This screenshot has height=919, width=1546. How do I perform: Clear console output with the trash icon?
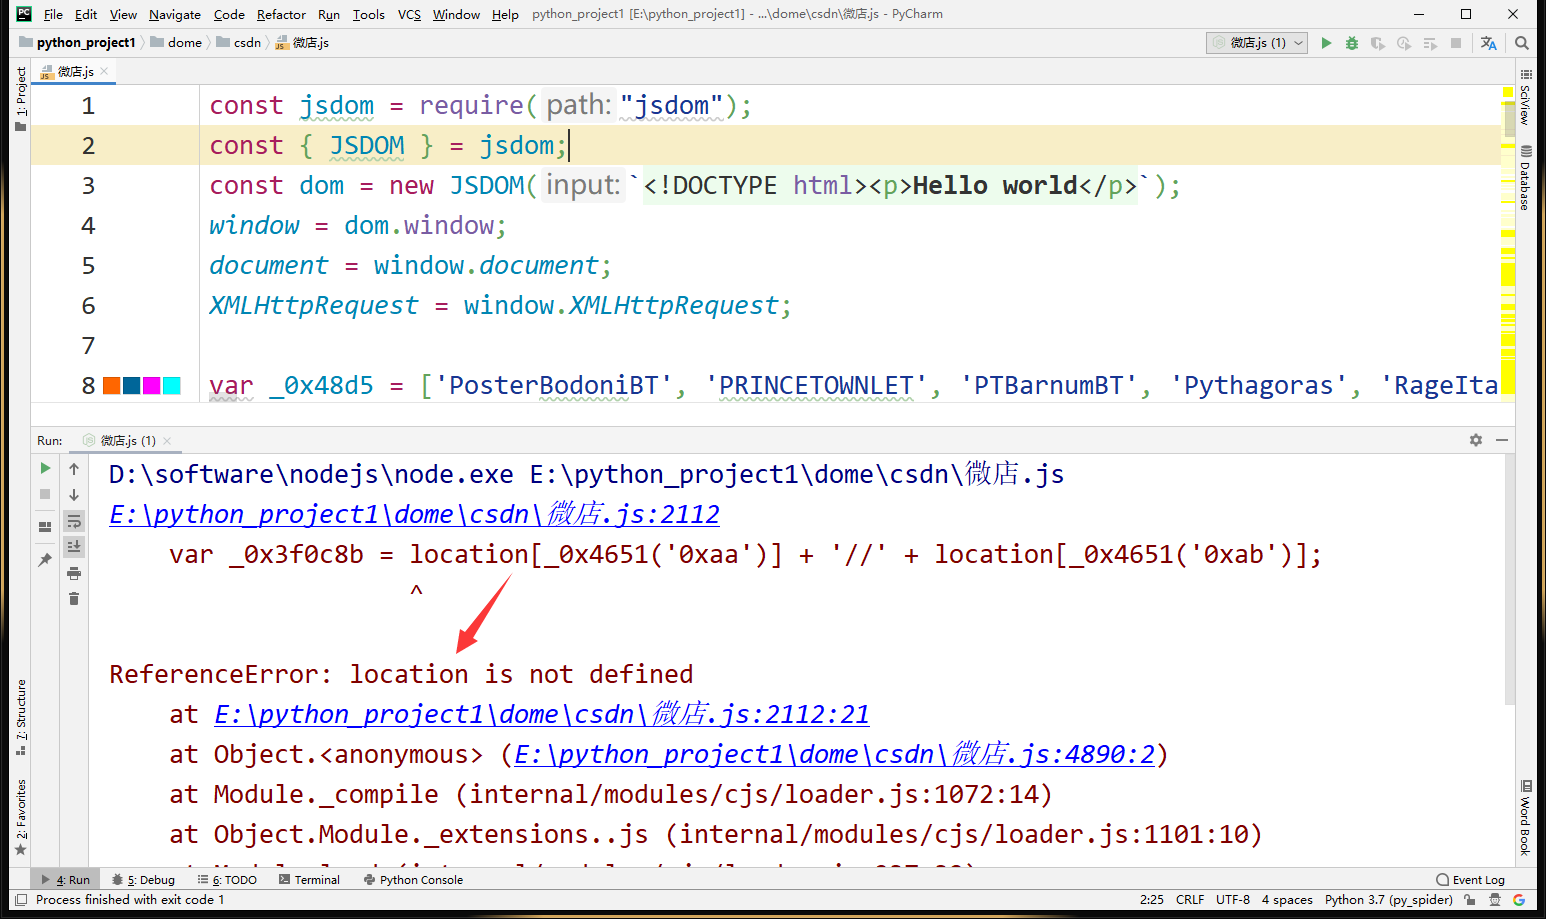(x=74, y=599)
